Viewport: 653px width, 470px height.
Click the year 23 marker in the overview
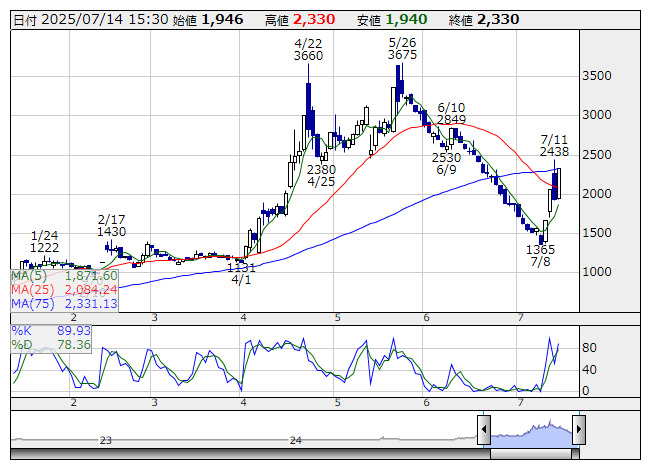coord(106,440)
